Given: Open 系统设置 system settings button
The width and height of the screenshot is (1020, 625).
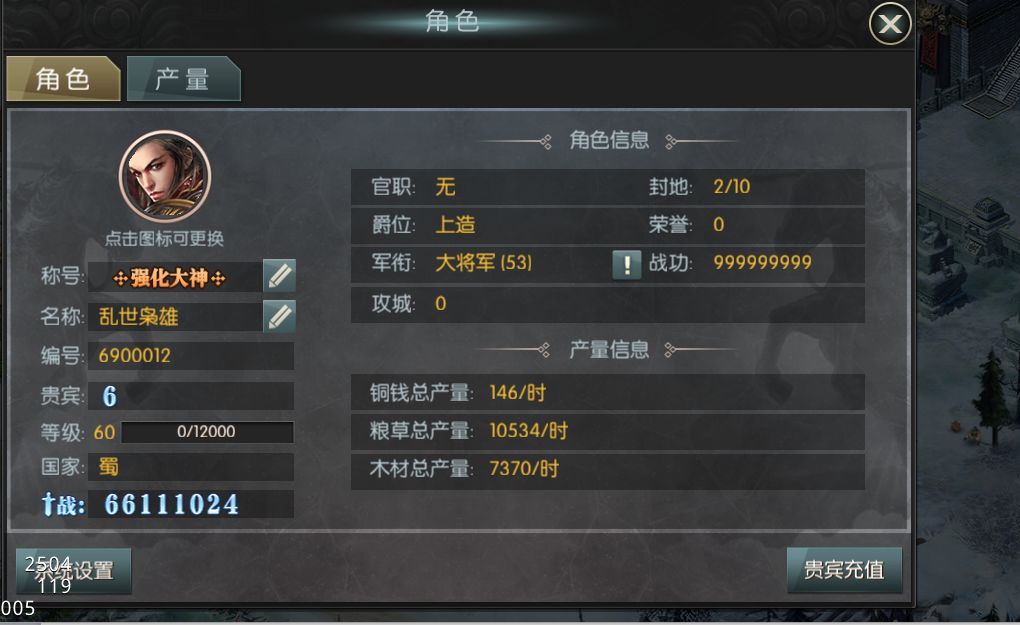Looking at the screenshot, I should [x=74, y=570].
